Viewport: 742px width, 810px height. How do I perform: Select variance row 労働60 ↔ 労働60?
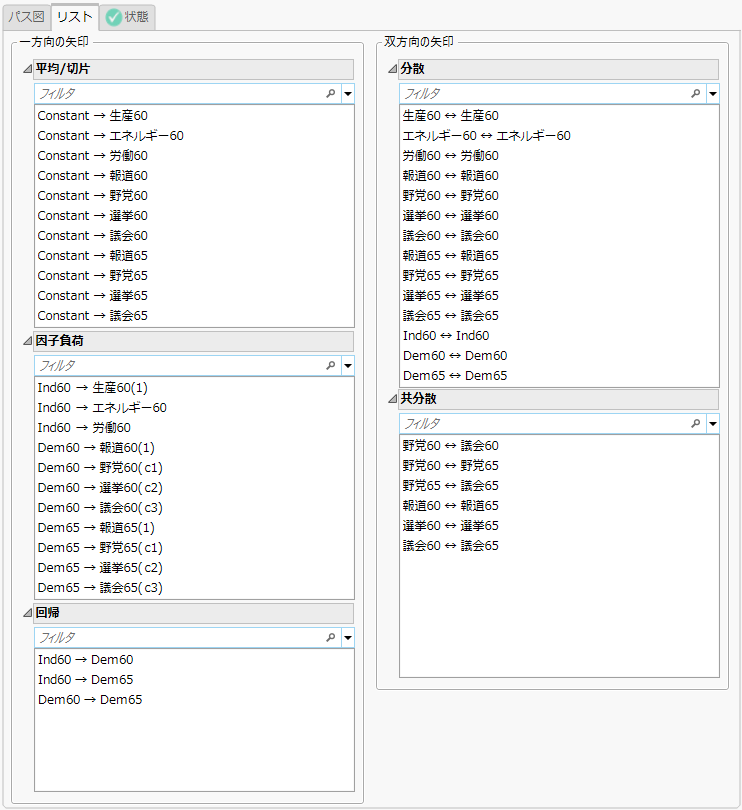click(x=559, y=155)
